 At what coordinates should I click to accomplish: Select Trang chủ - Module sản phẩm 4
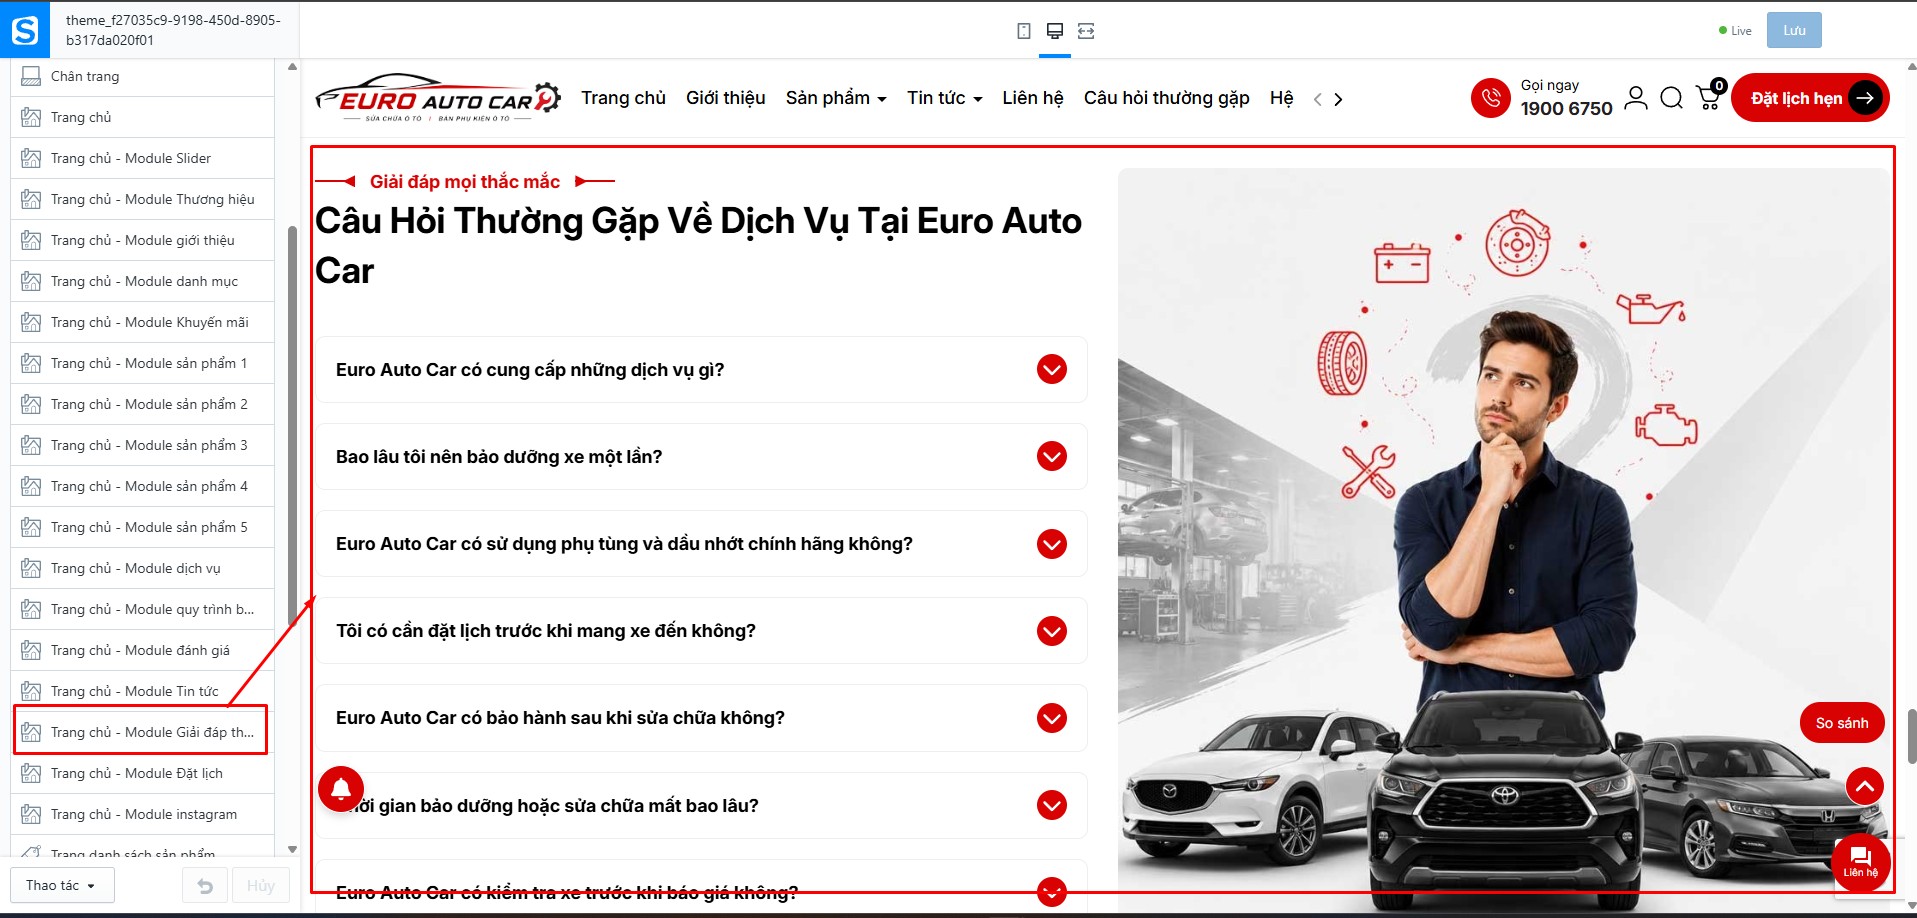[143, 486]
